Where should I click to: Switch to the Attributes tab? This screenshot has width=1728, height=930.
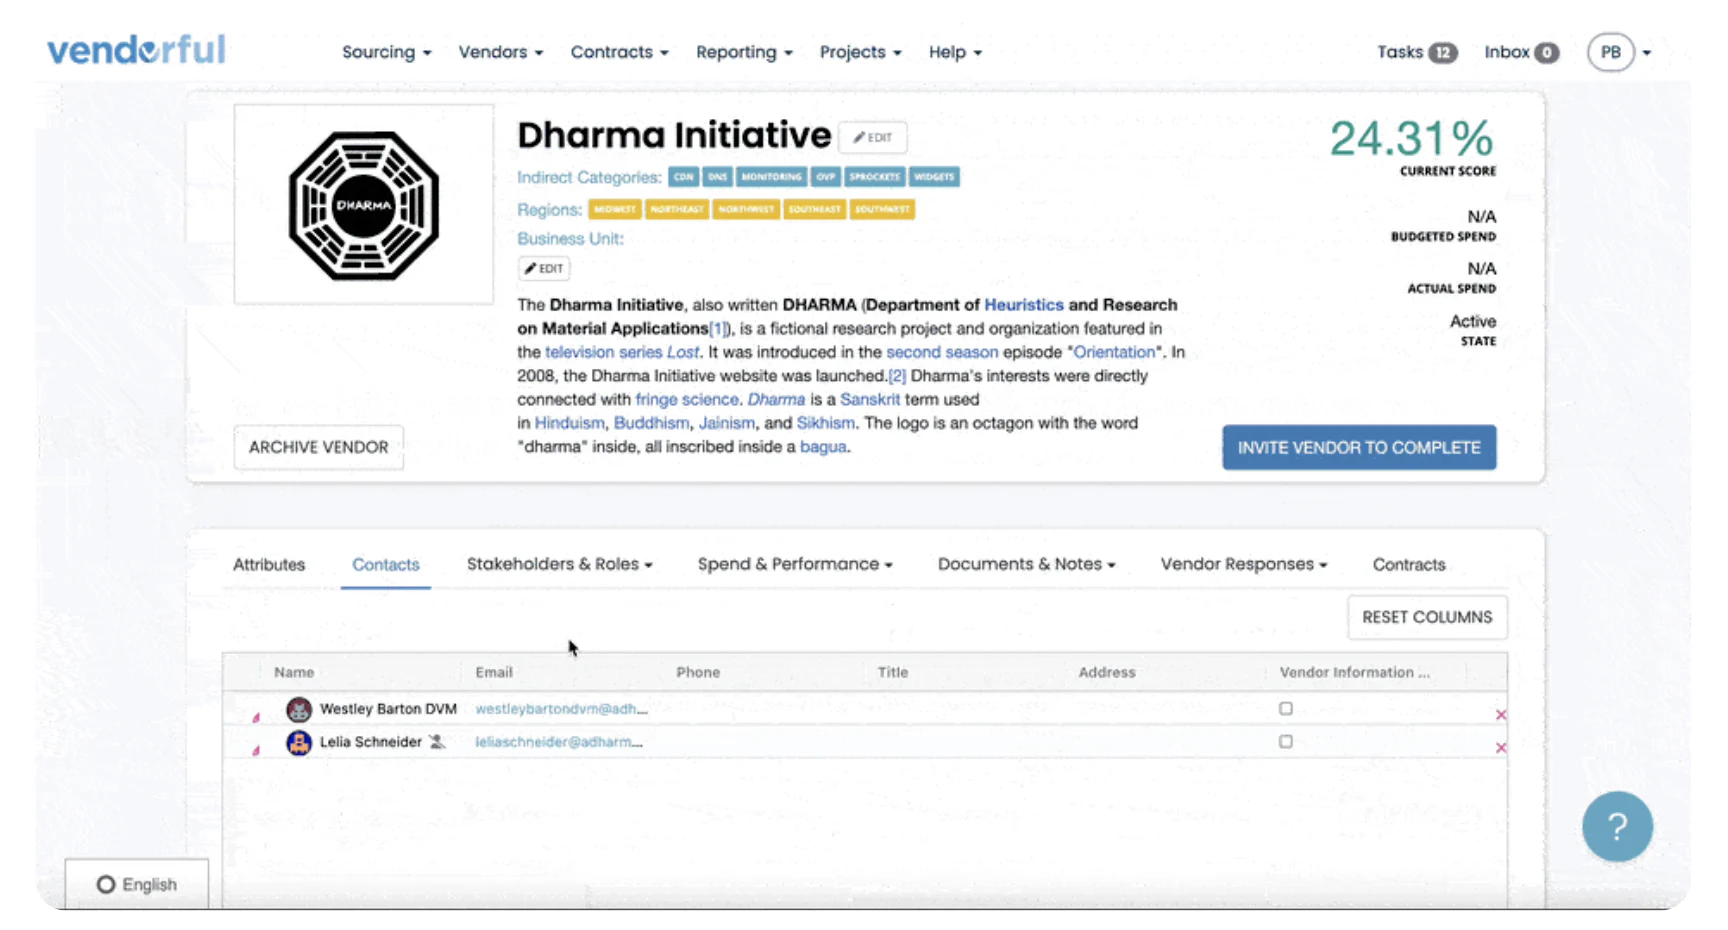[269, 565]
